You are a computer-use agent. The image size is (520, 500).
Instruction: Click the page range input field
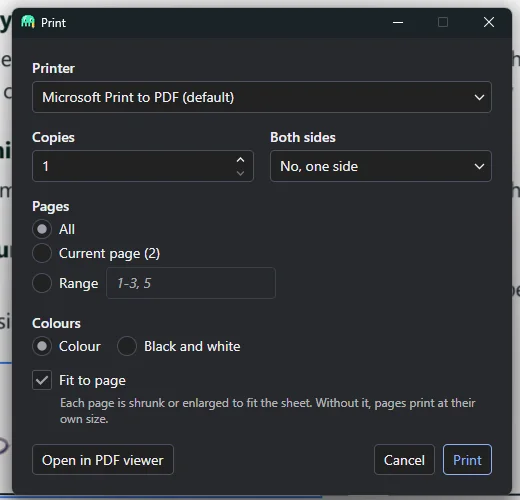click(x=191, y=283)
